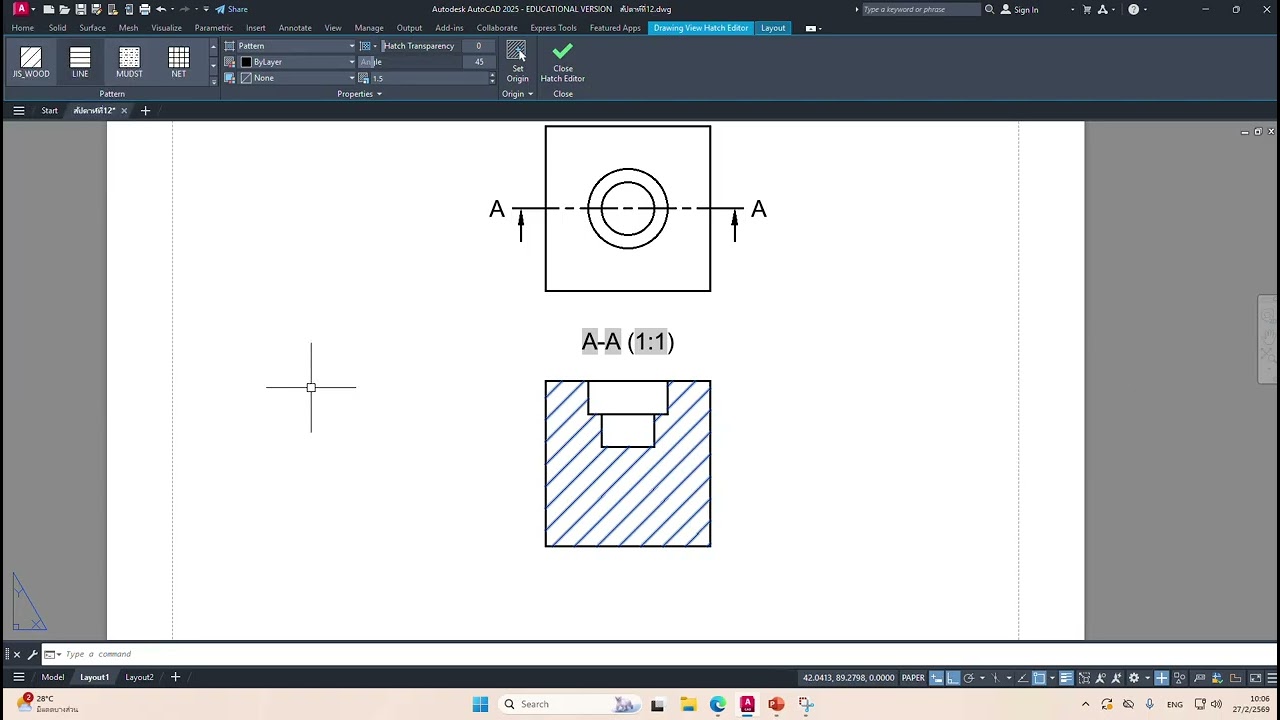
Task: Toggle Lineweight display in status bar
Action: click(1066, 678)
